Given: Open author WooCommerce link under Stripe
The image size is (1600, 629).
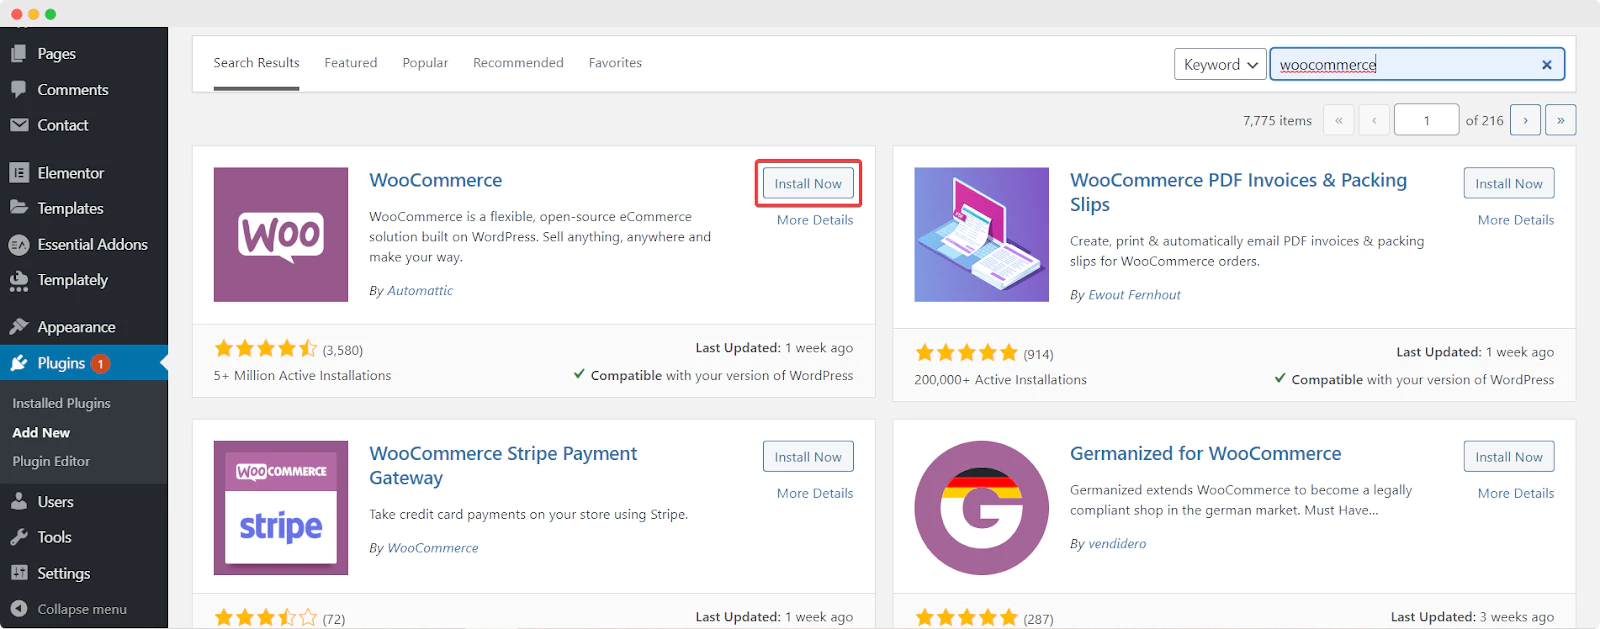Looking at the screenshot, I should point(433,548).
